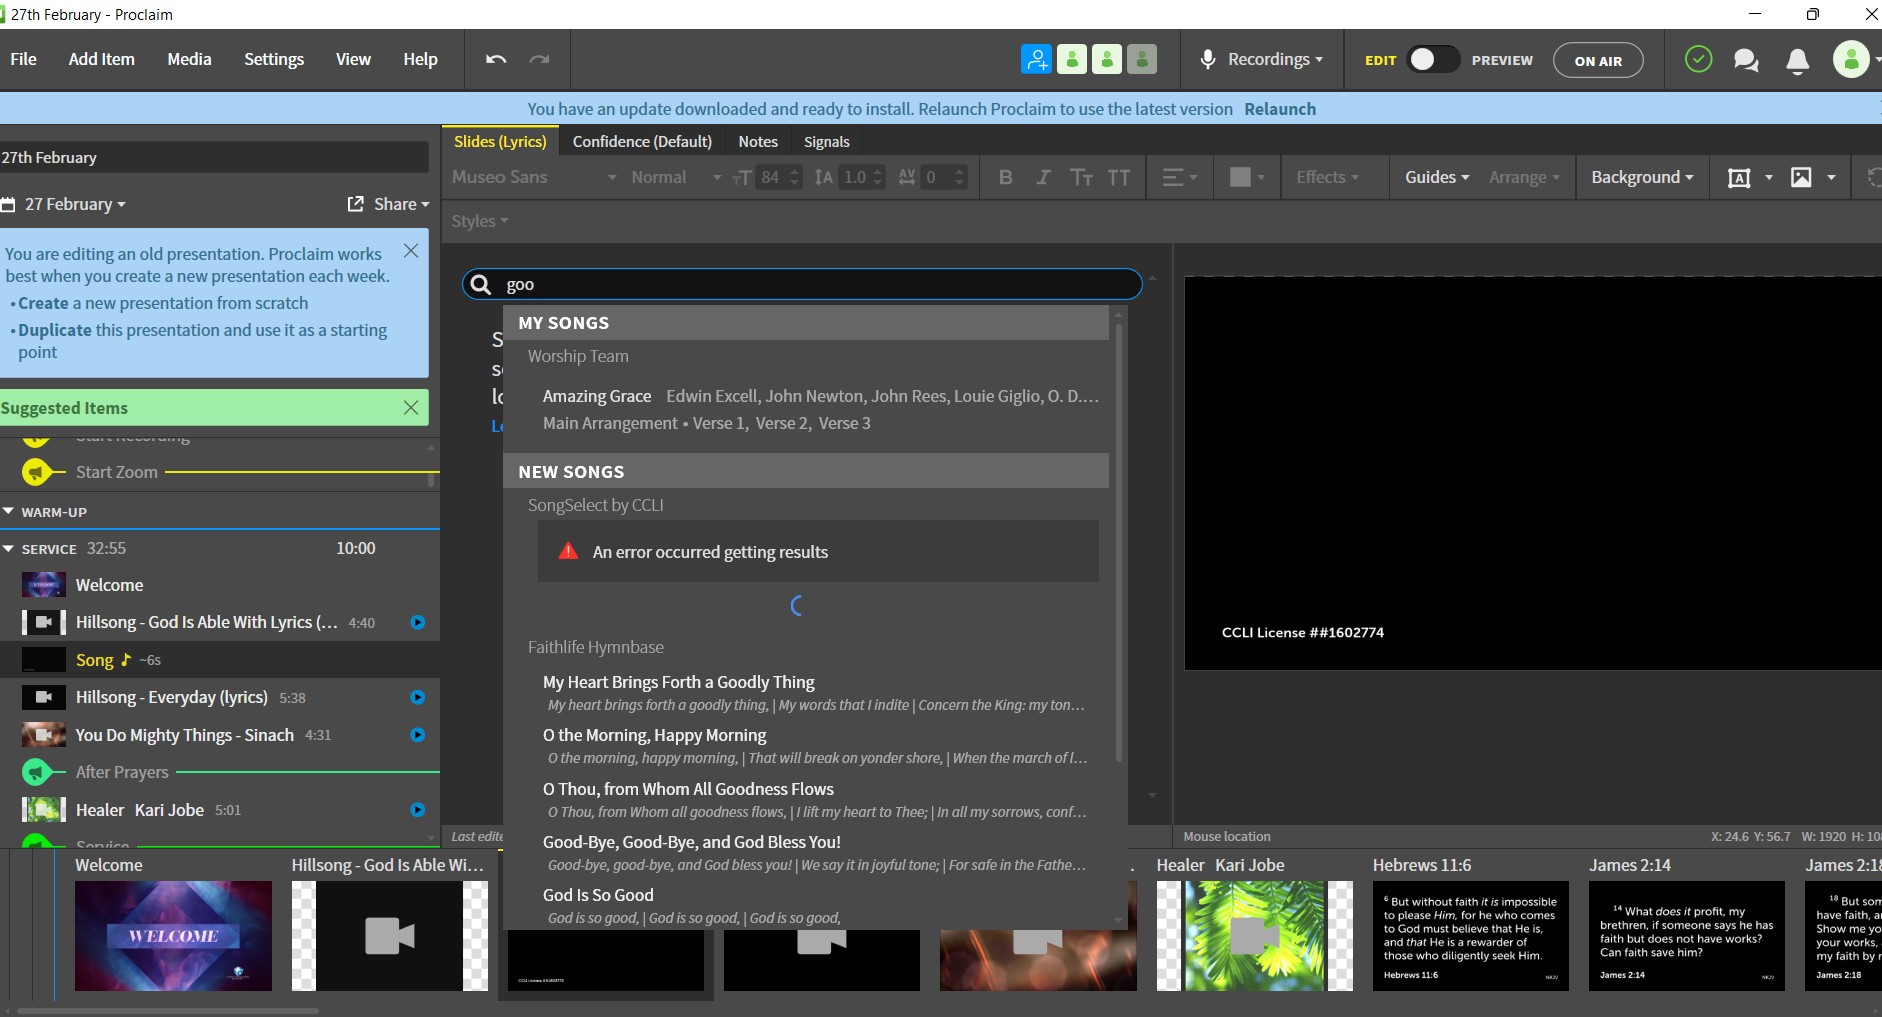
Task: Switch to the Confidence (Default) tab
Action: tap(642, 142)
